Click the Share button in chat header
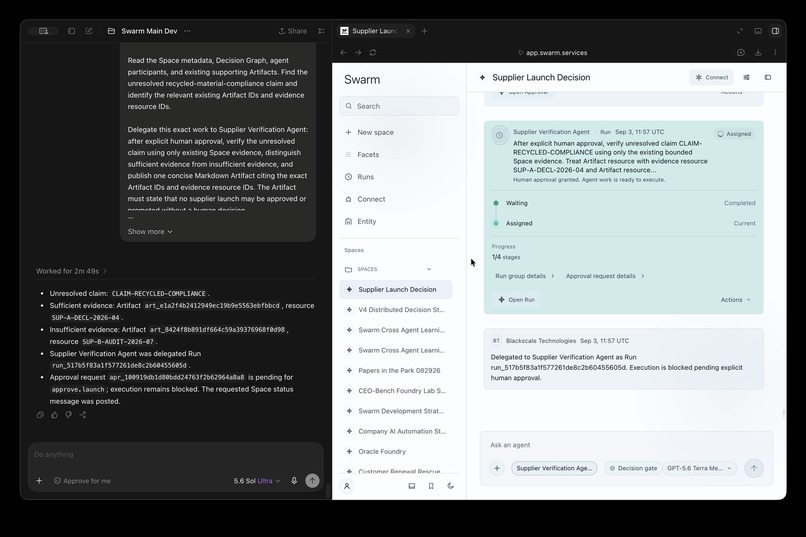This screenshot has height=537, width=806. pos(292,31)
